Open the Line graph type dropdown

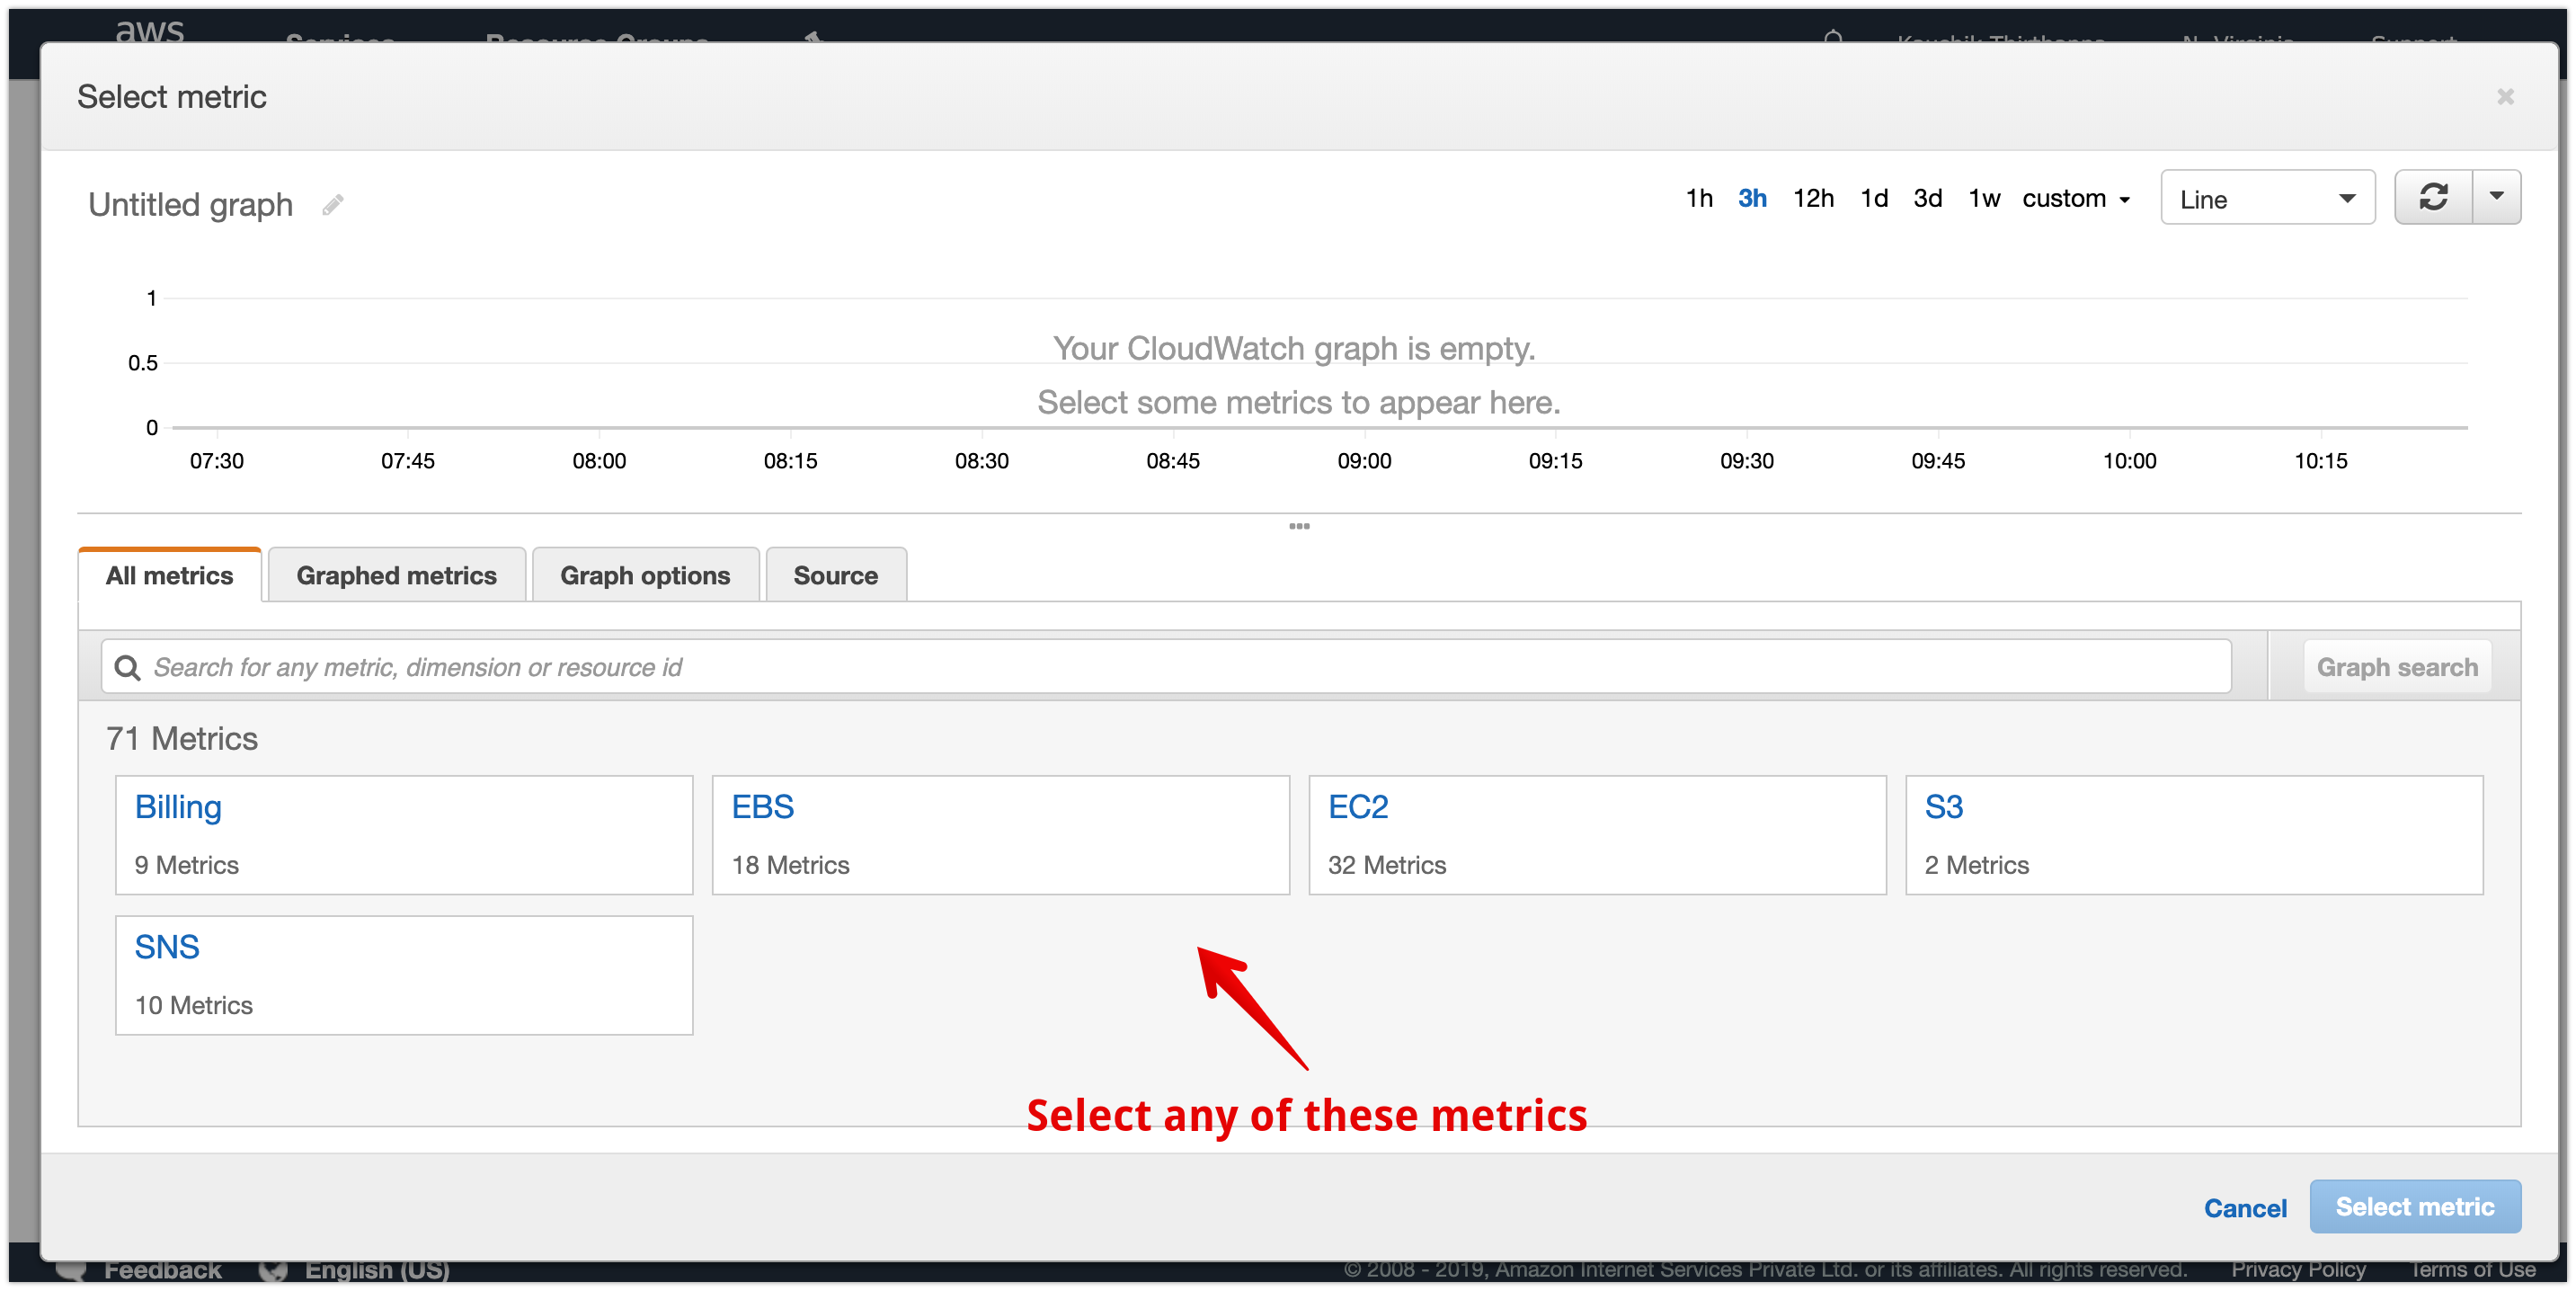tap(2266, 199)
